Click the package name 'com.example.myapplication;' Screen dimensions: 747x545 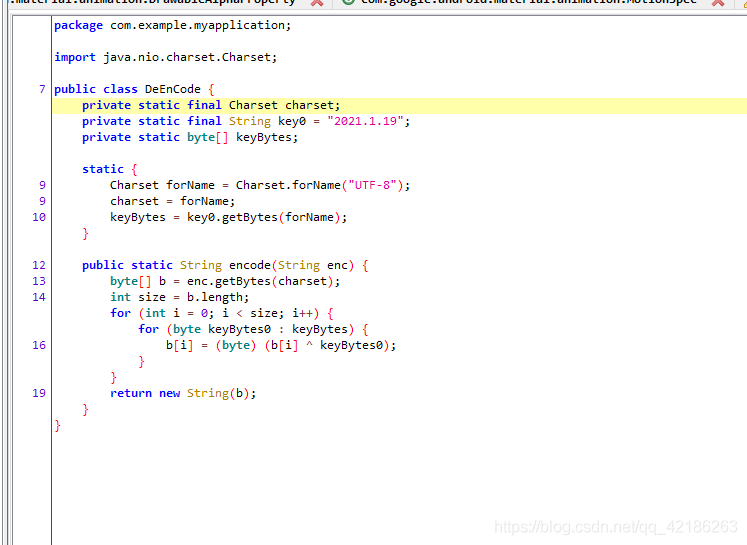[x=201, y=25]
